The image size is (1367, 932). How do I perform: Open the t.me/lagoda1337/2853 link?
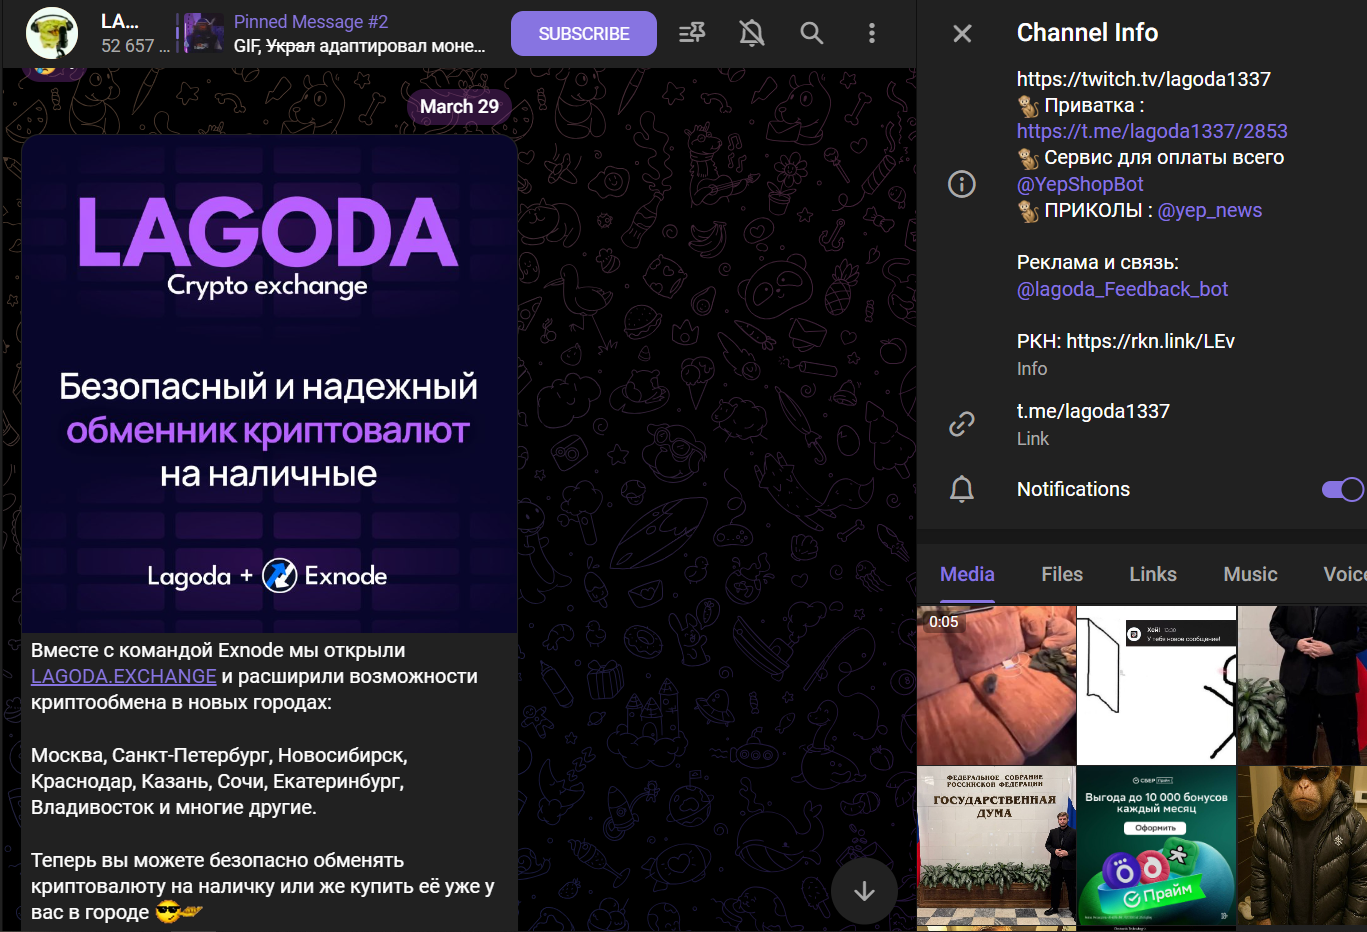[1152, 131]
